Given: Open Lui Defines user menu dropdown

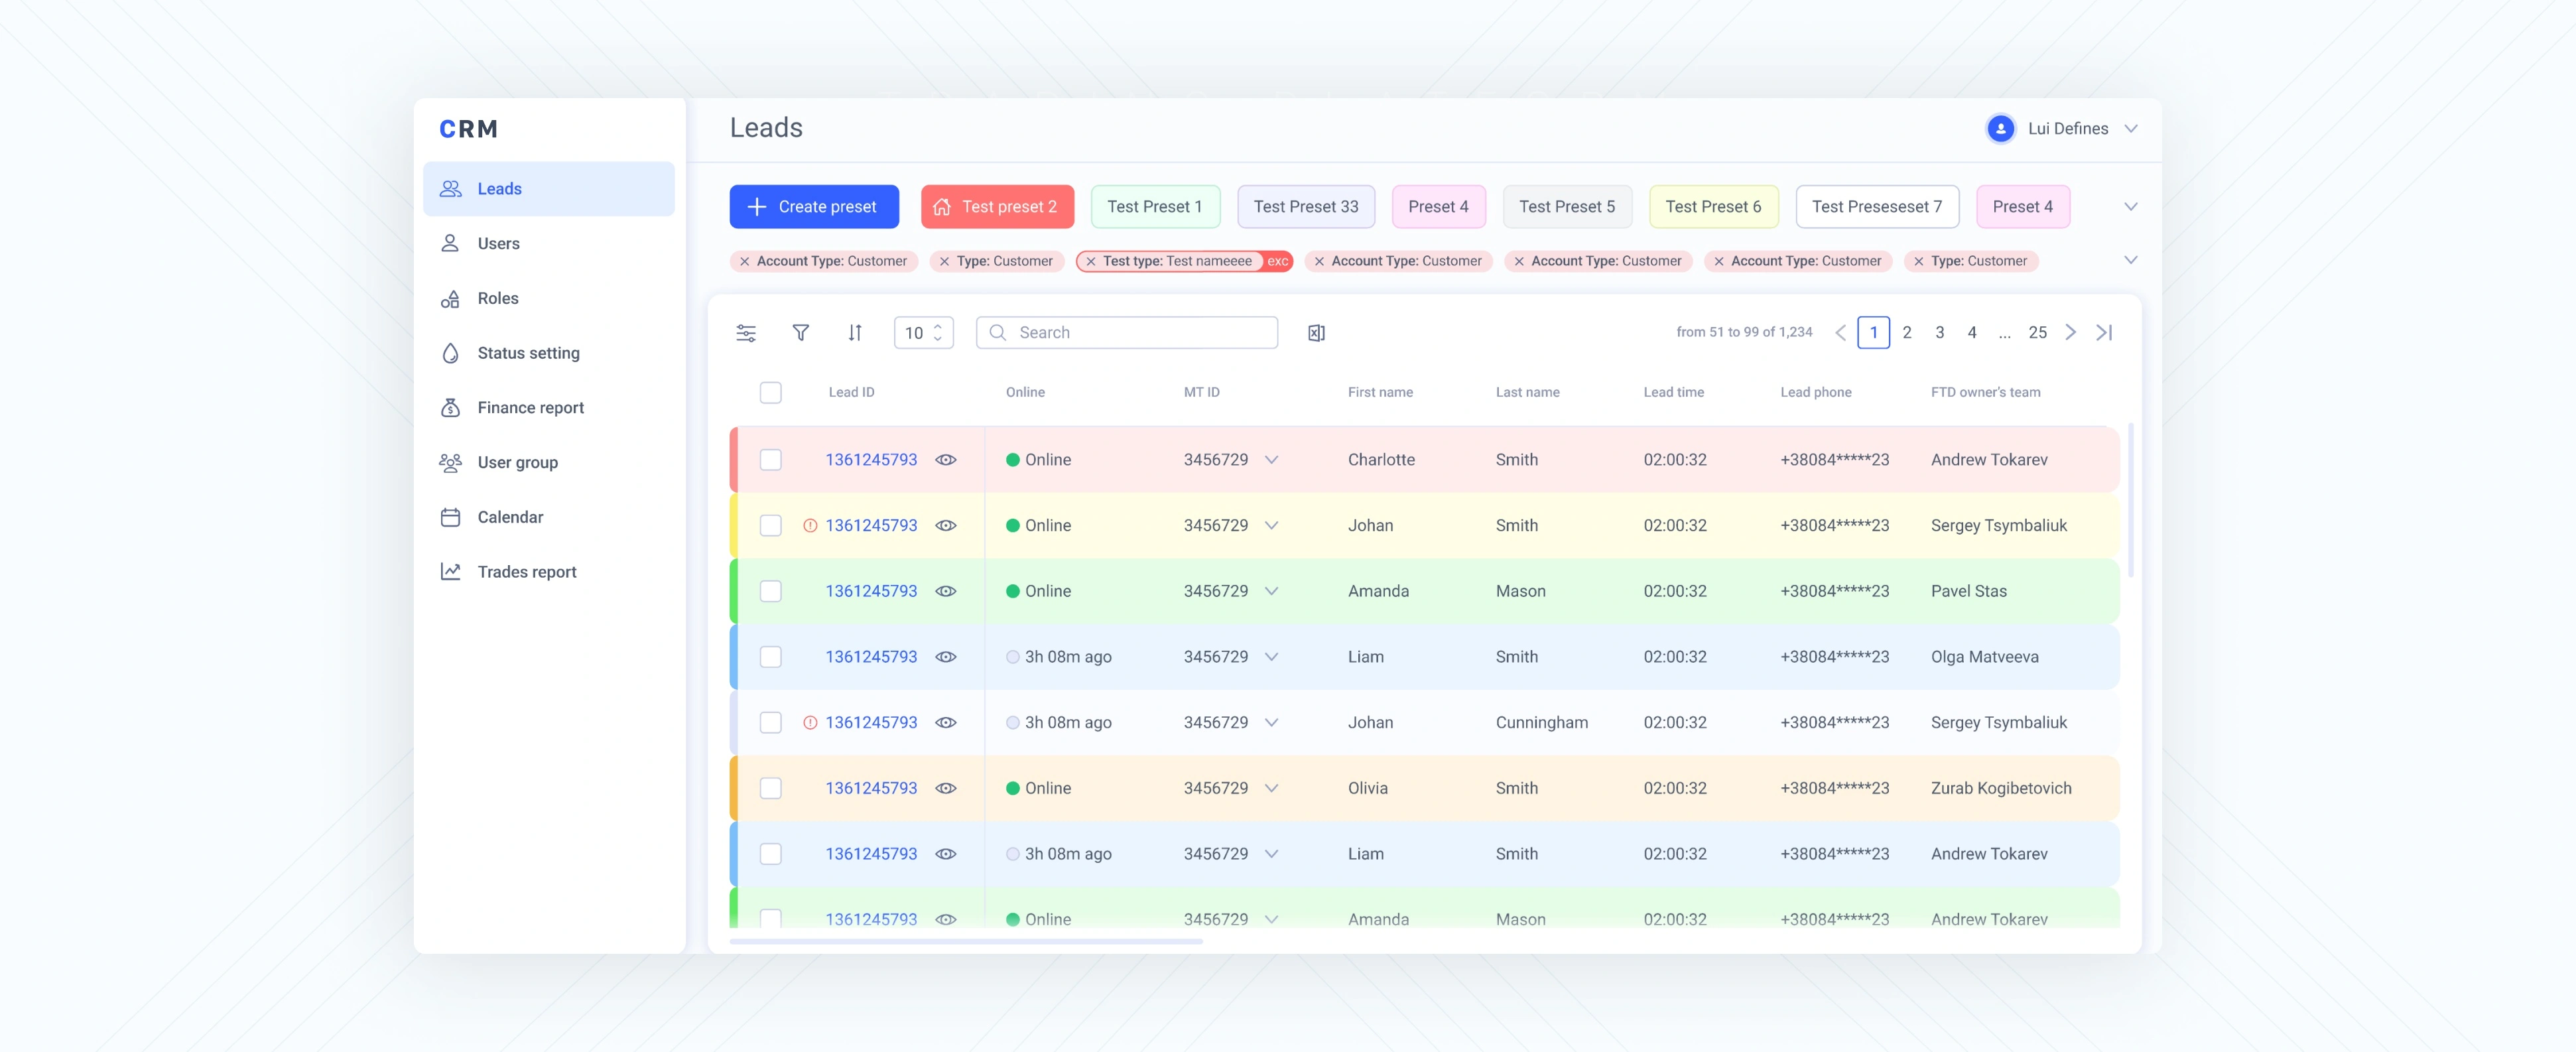Looking at the screenshot, I should click(x=2131, y=129).
